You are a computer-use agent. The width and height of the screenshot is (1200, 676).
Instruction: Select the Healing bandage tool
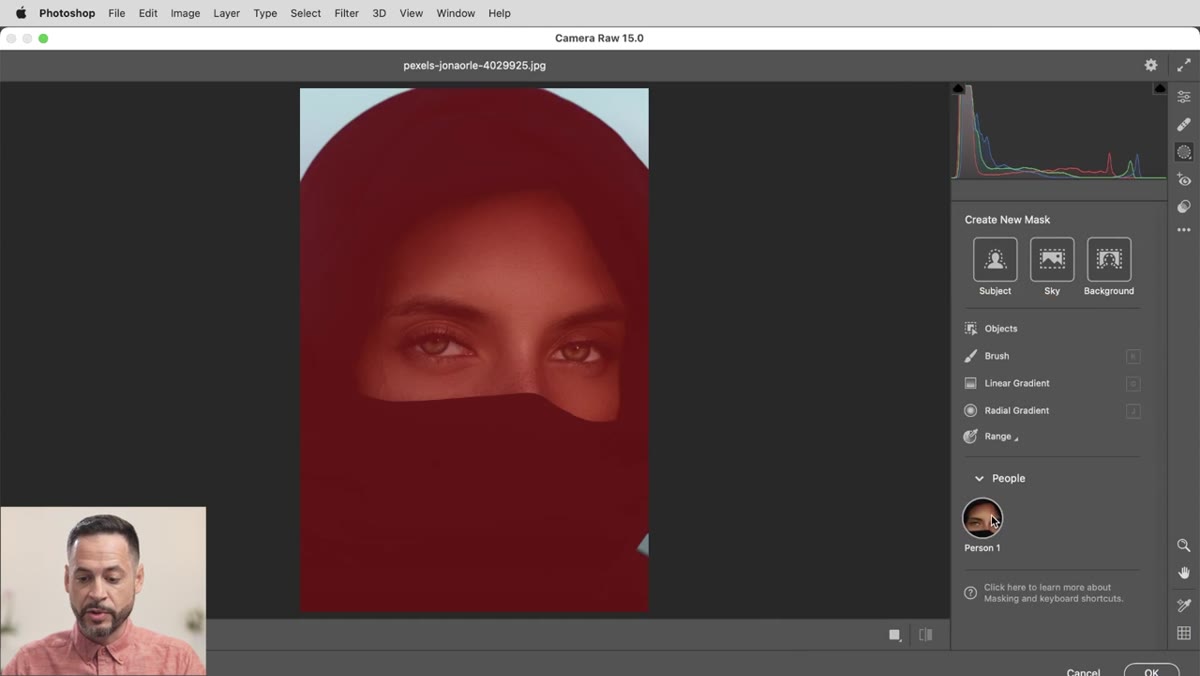coord(1184,125)
